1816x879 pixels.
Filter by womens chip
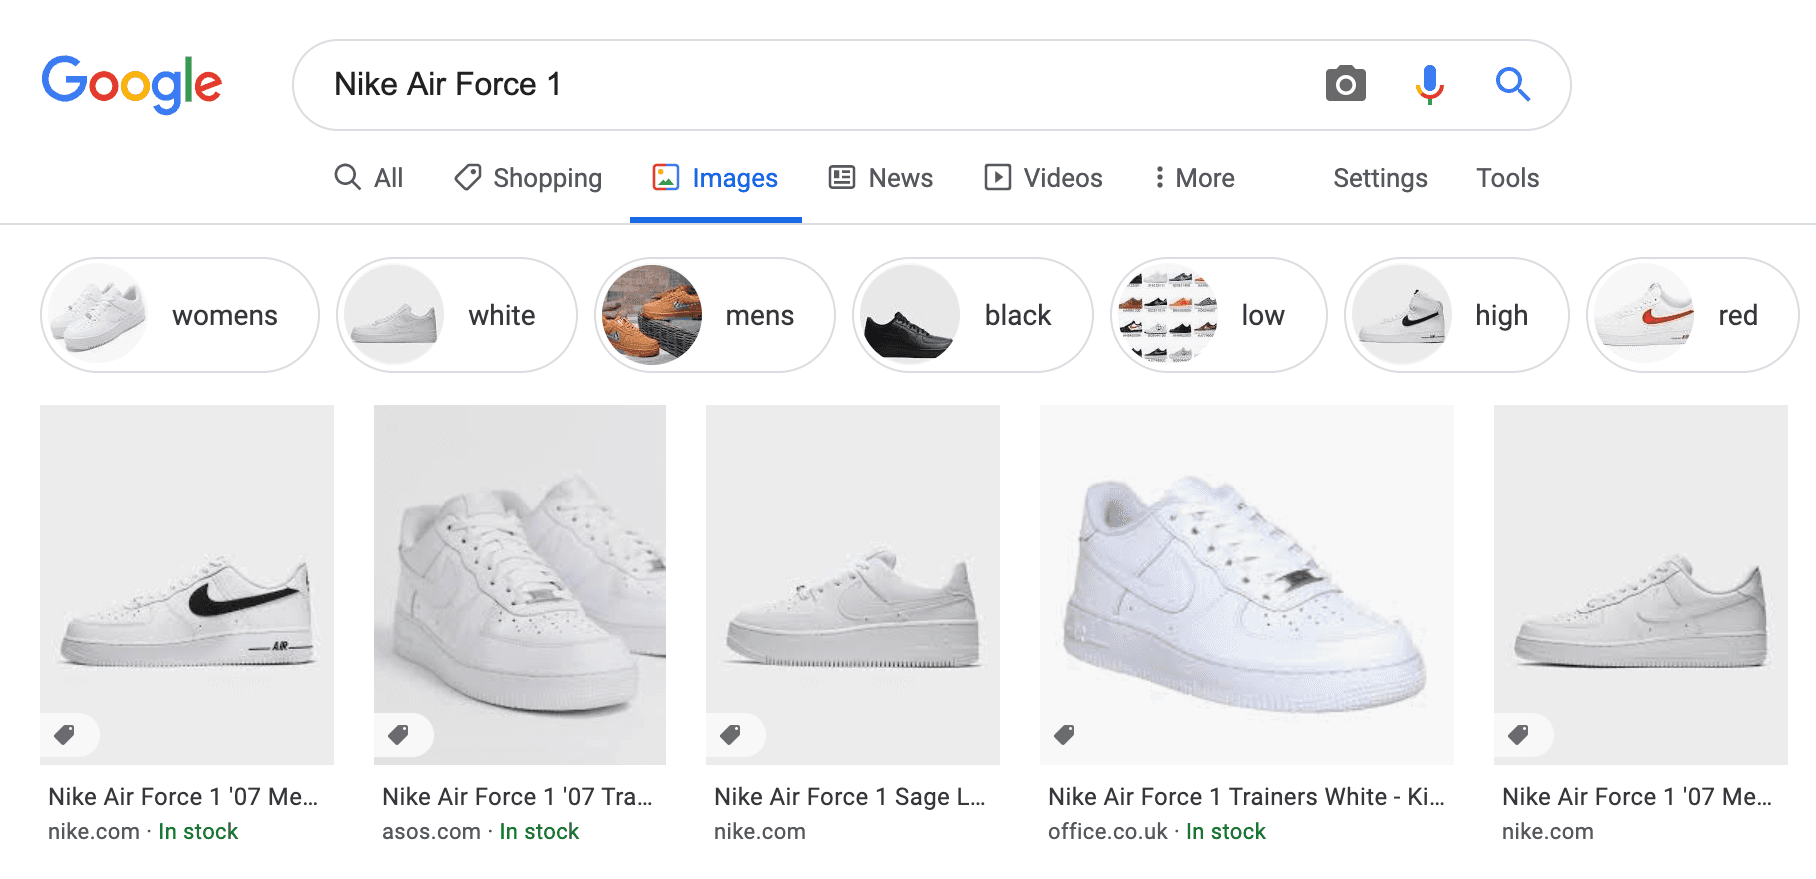coord(180,315)
